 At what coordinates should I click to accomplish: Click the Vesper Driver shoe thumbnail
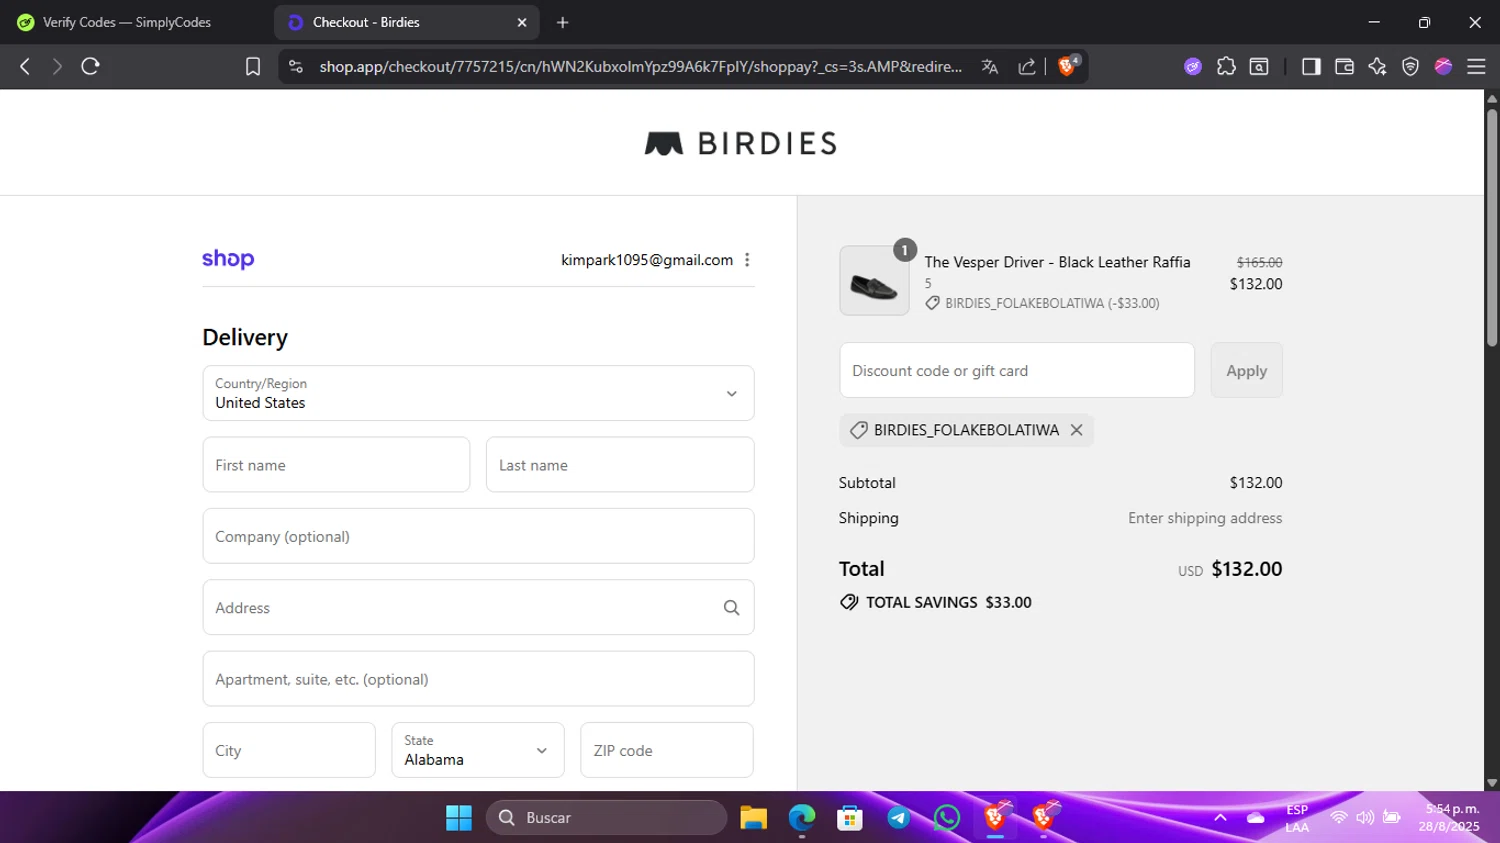[874, 281]
